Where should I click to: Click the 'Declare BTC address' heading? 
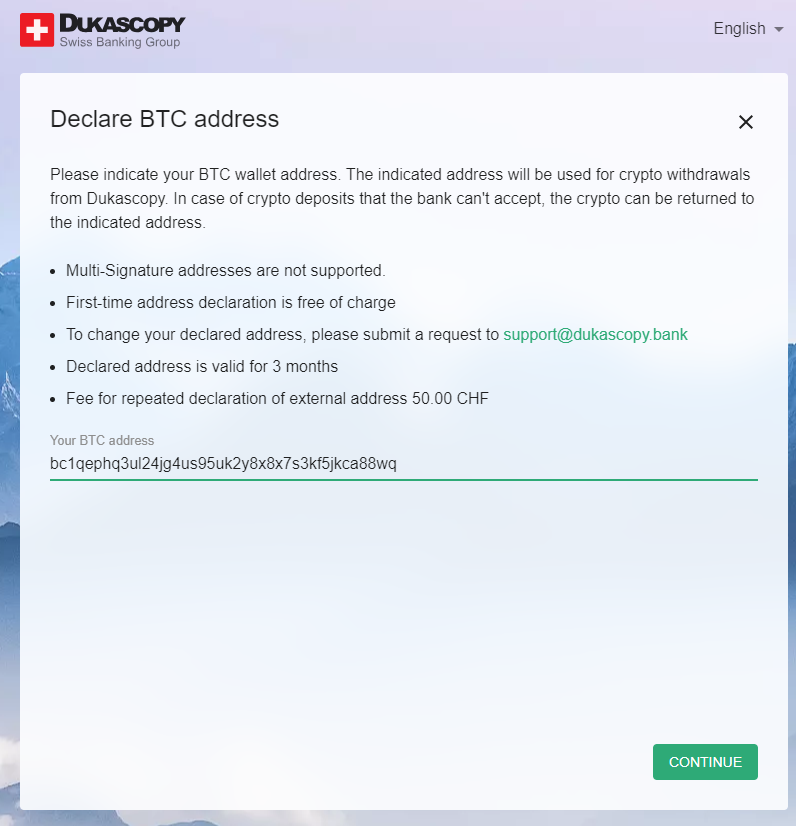coord(164,119)
